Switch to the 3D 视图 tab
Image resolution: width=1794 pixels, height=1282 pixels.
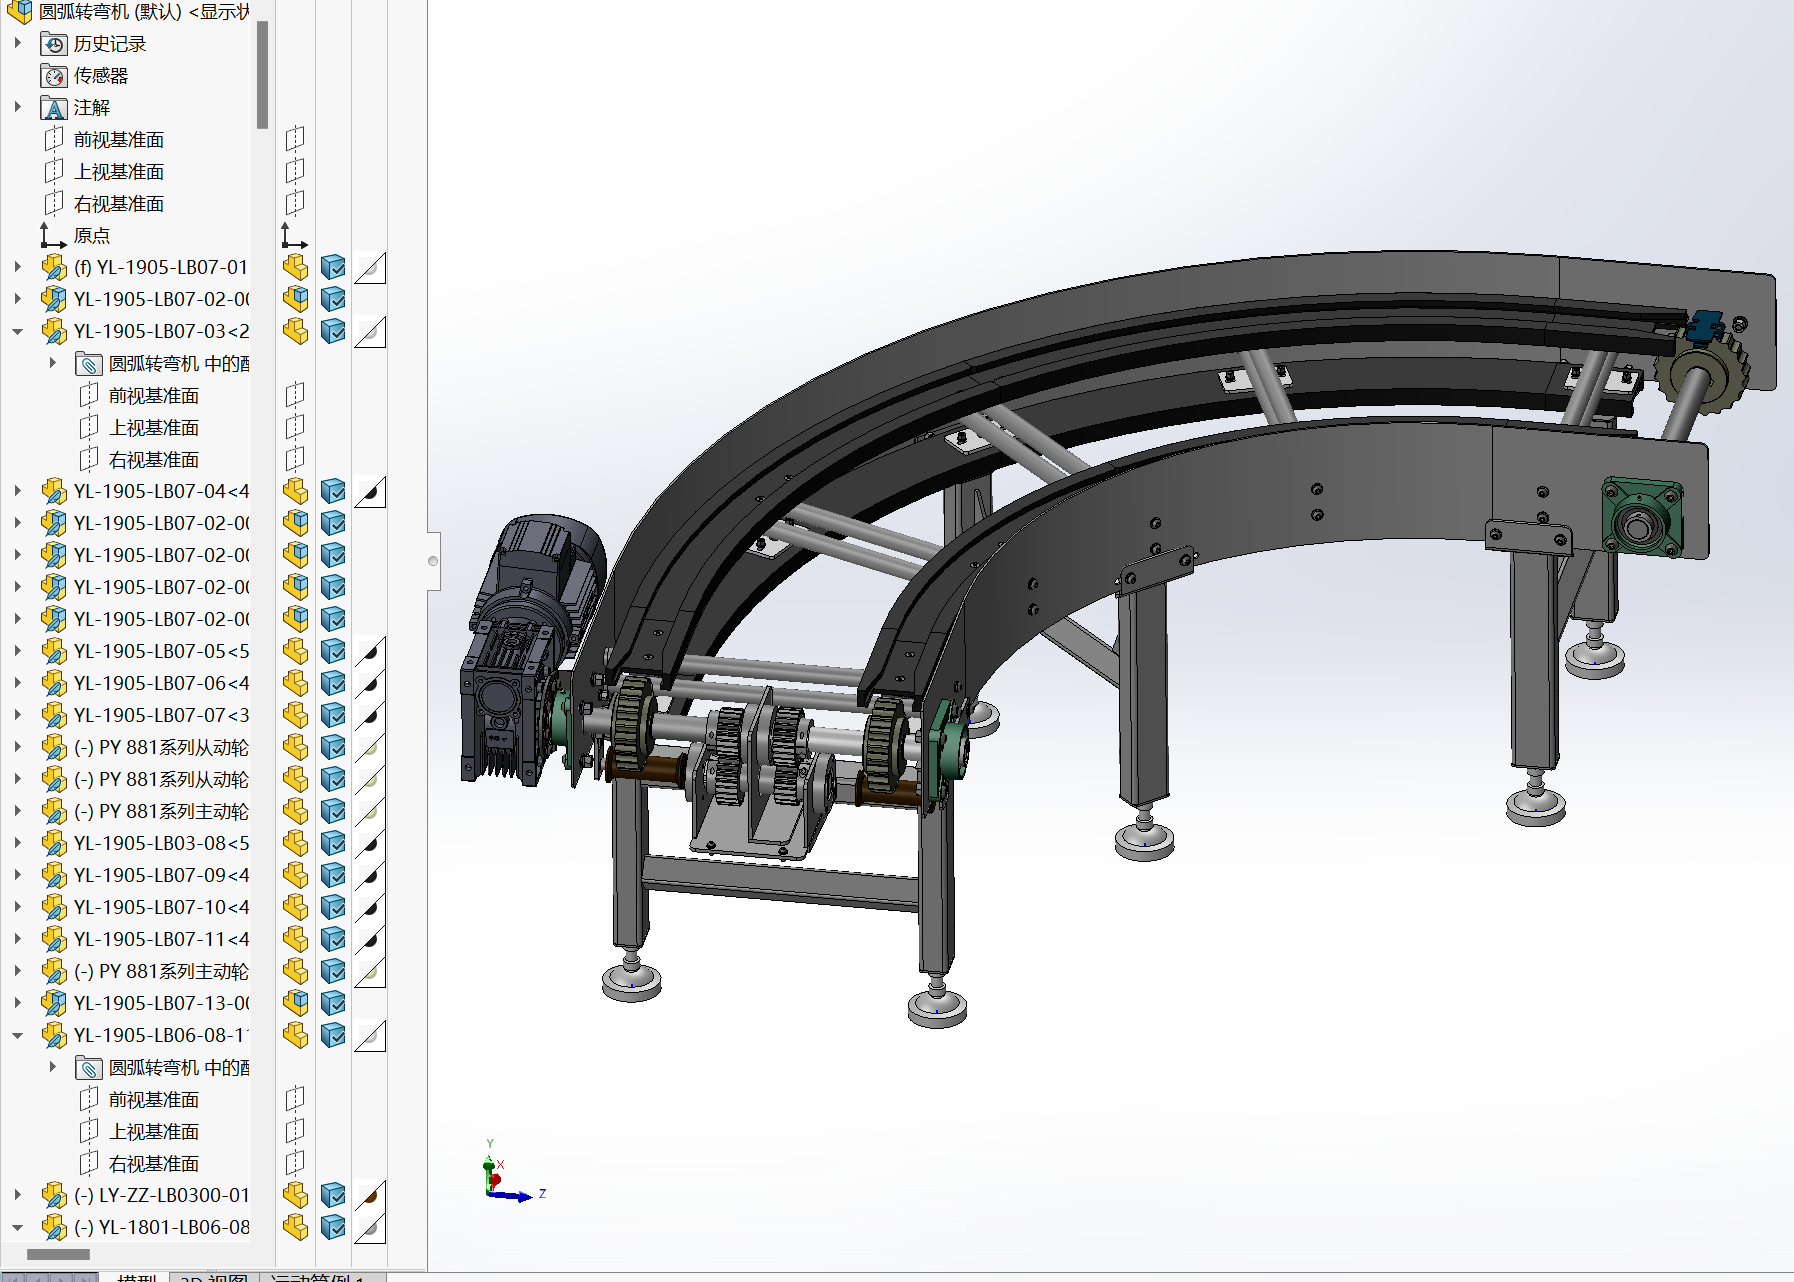(x=214, y=1277)
